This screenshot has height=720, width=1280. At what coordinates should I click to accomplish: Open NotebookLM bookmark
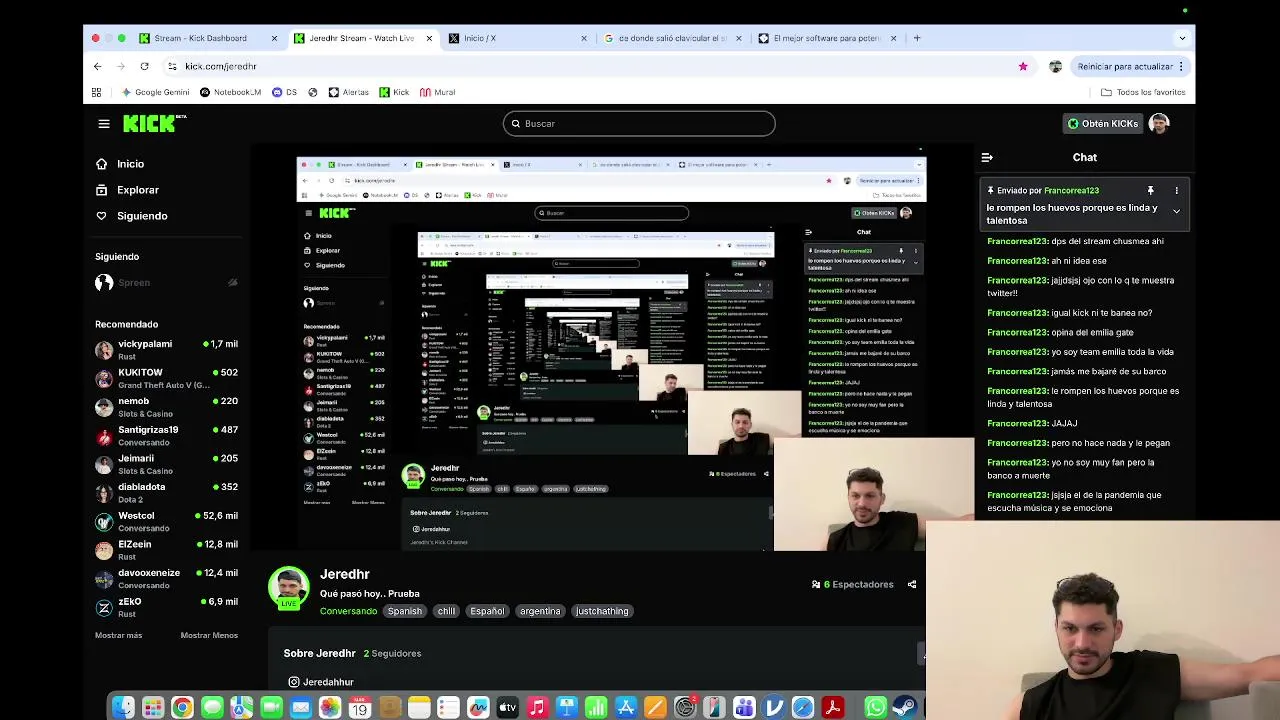click(x=230, y=92)
